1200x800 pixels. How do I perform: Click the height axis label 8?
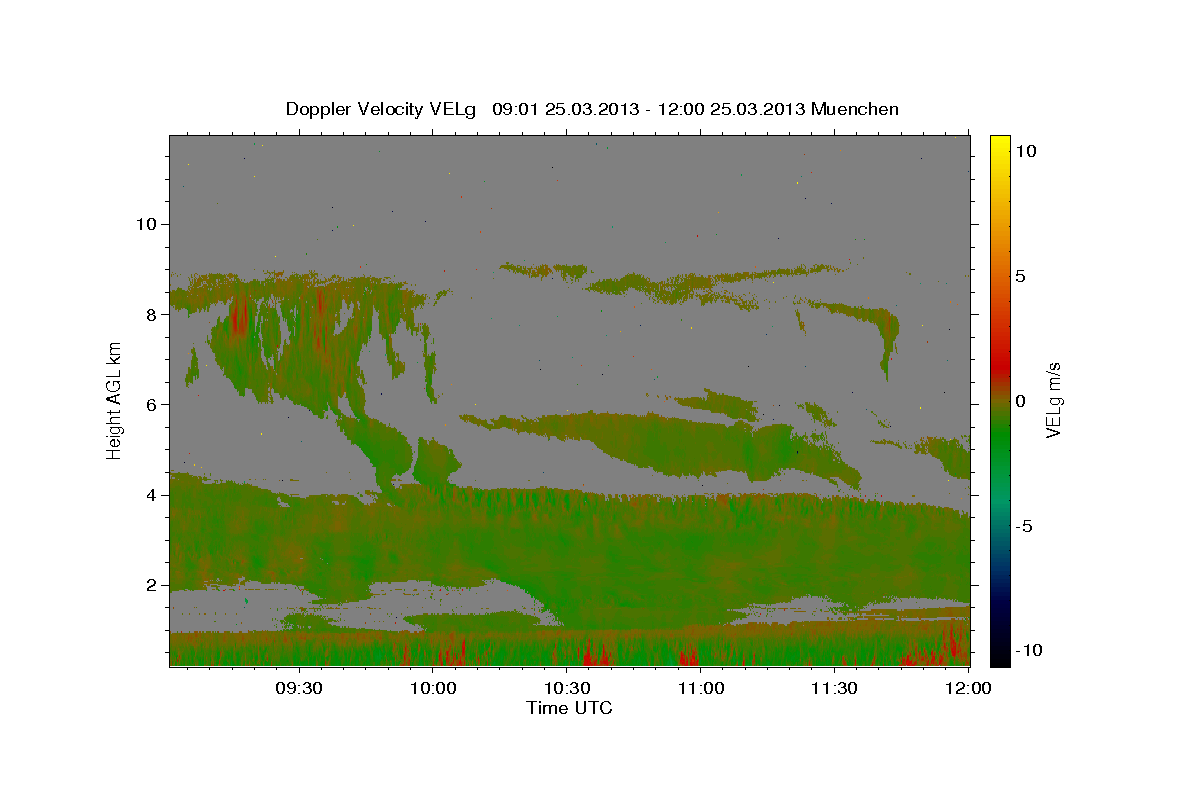click(153, 314)
